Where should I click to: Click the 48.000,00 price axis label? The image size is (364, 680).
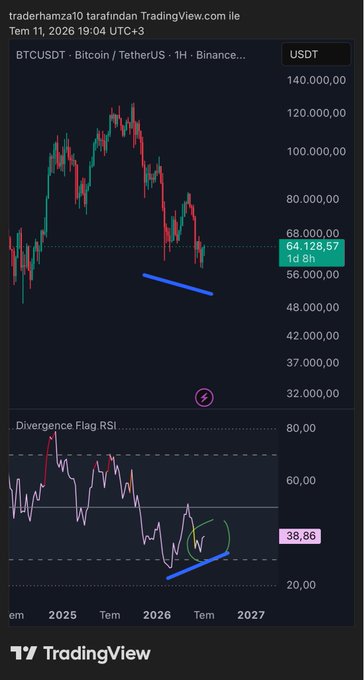pos(312,307)
